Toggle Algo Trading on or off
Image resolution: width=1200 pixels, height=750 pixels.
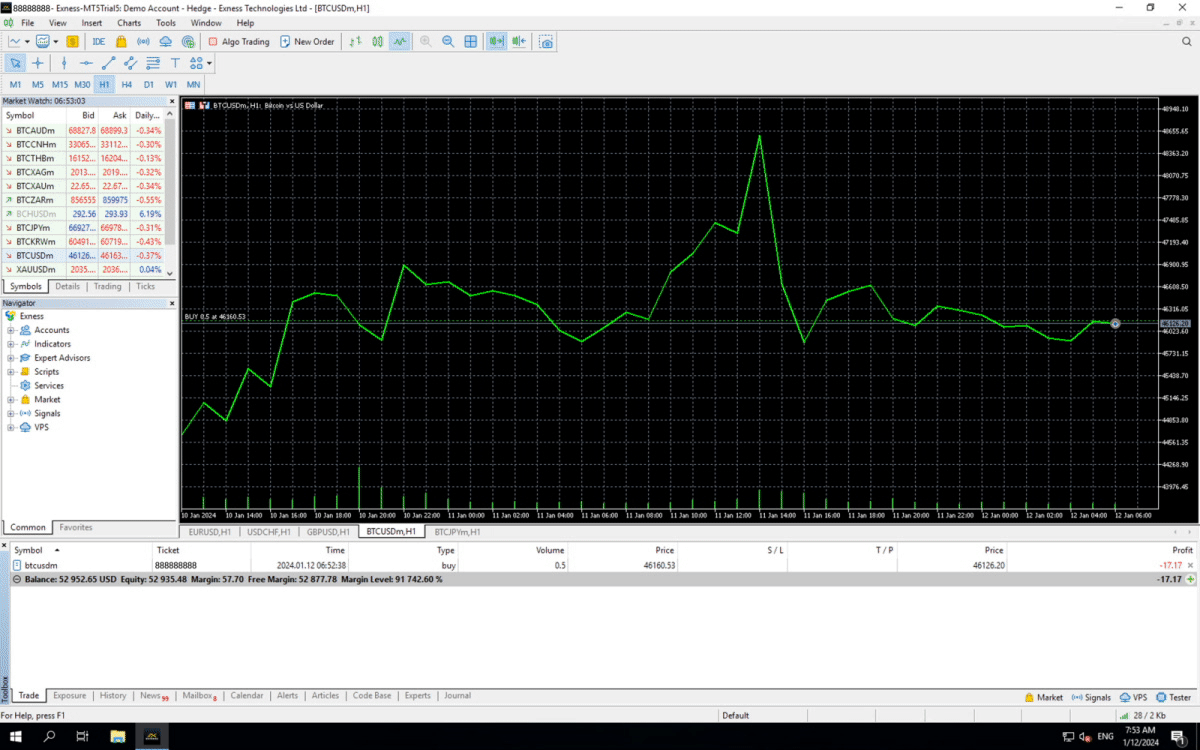click(239, 42)
